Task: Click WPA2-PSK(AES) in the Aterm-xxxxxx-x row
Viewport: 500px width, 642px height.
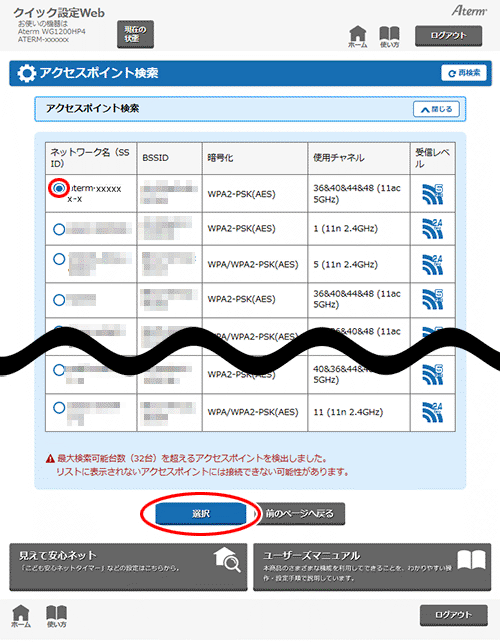Action: [x=242, y=194]
